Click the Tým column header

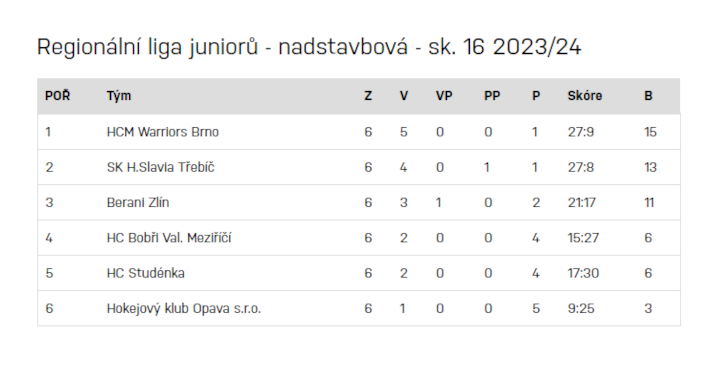(119, 96)
